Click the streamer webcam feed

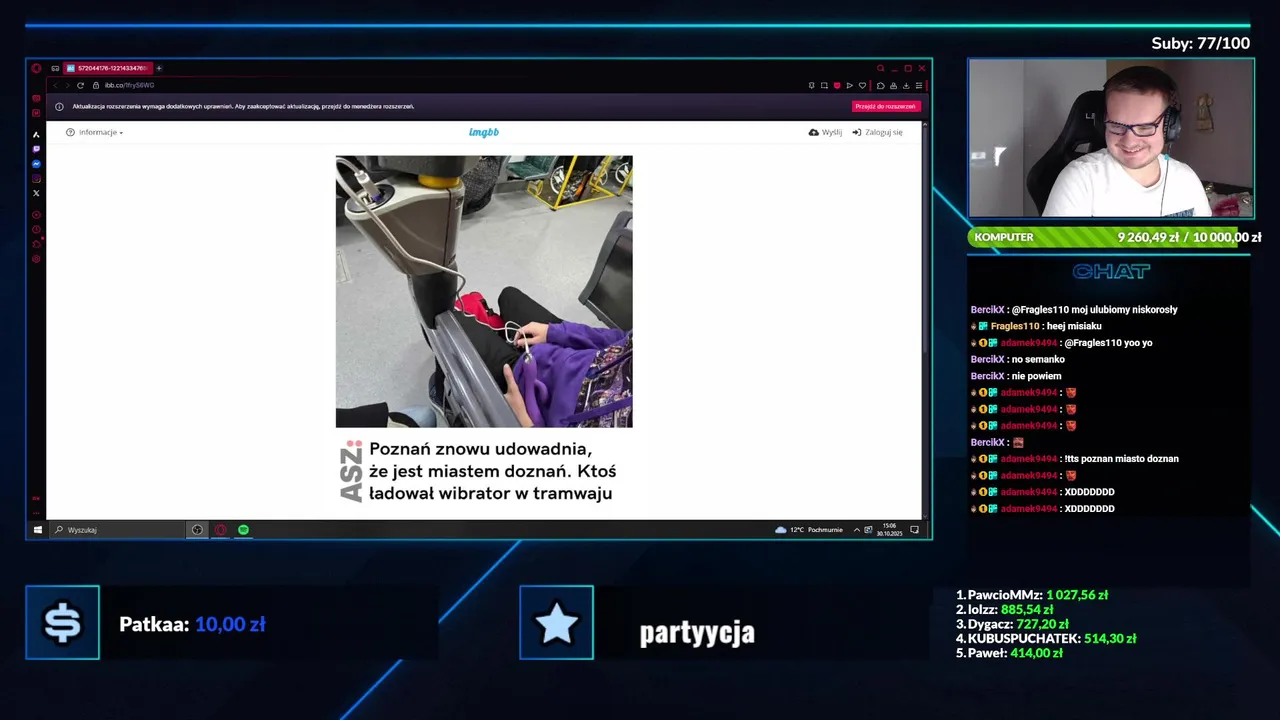click(x=1111, y=138)
